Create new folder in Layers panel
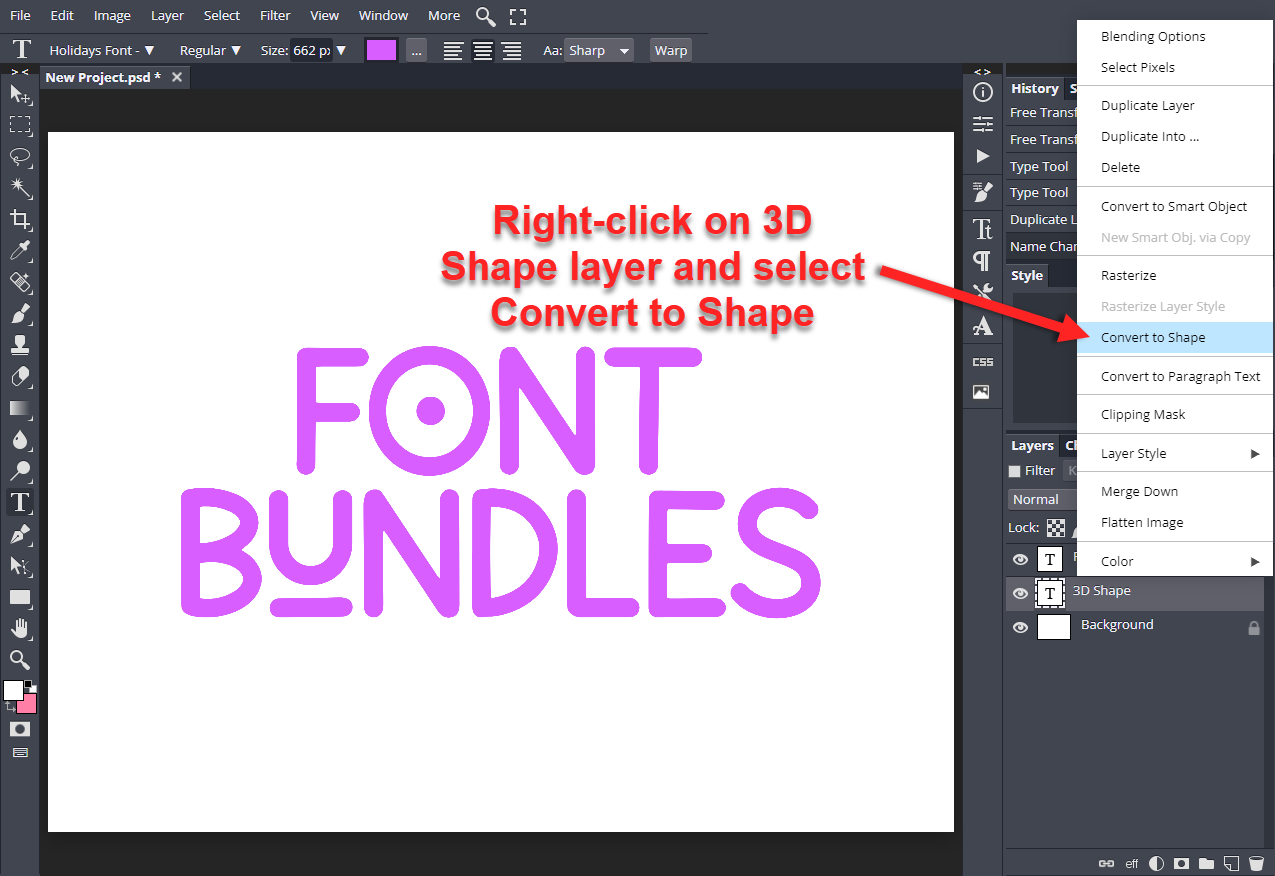 pyautogui.click(x=1207, y=862)
